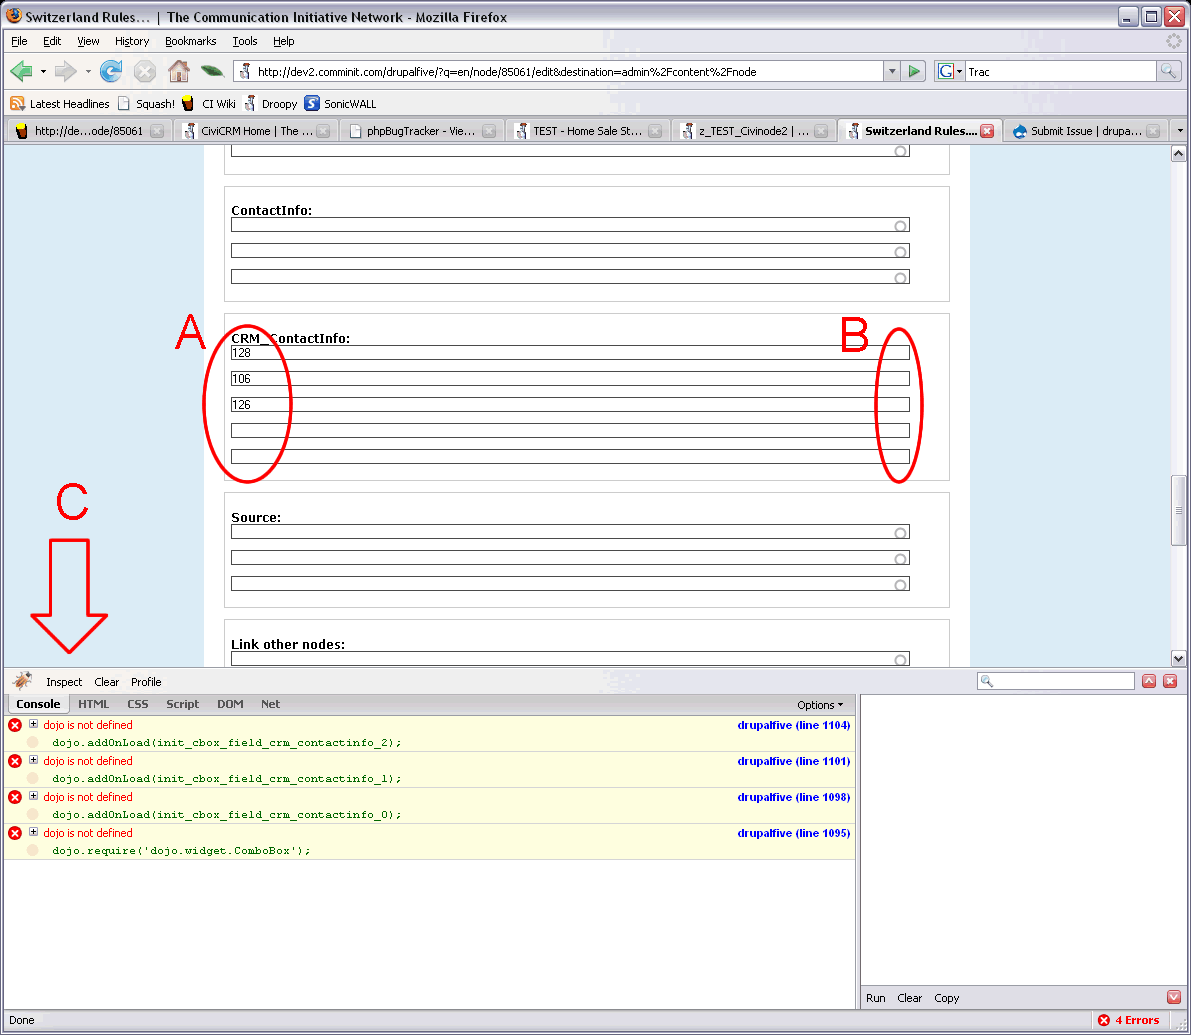Switch to Firebug HTML tab
Image resolution: width=1191 pixels, height=1035 pixels.
93,704
